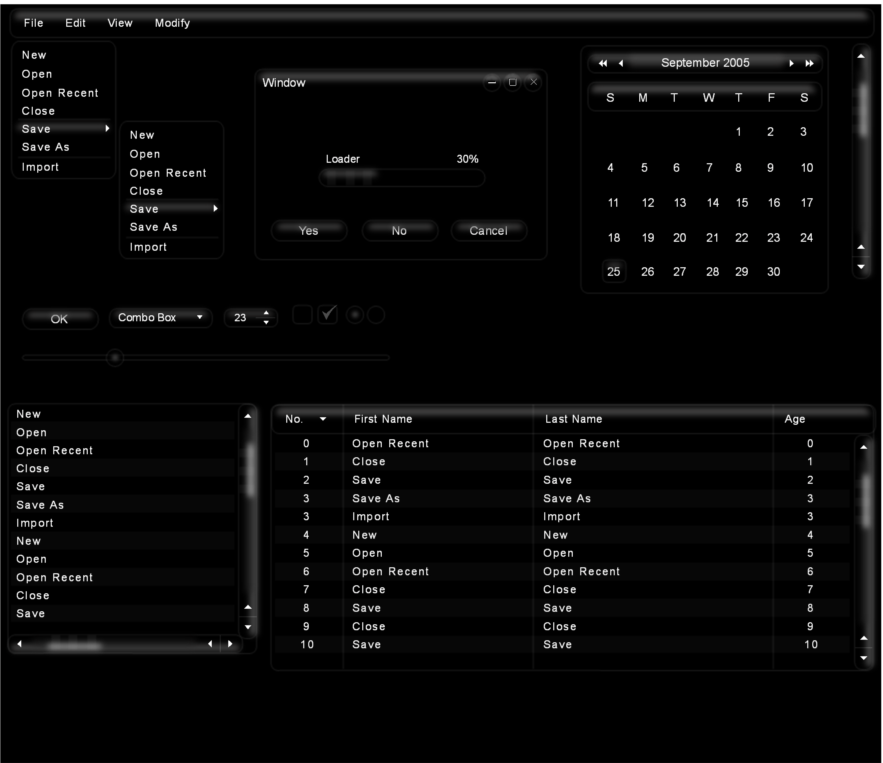883x763 pixels.
Task: Open the Edit menu
Action: click(x=75, y=23)
